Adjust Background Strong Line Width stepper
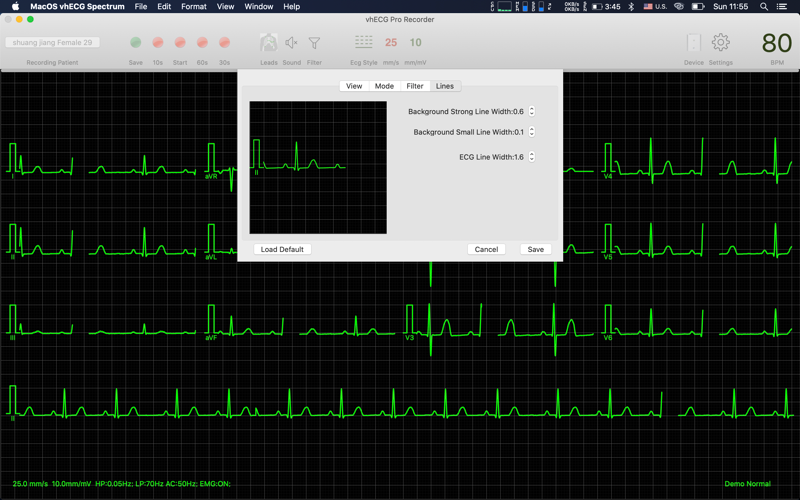The width and height of the screenshot is (800, 500). coord(532,111)
